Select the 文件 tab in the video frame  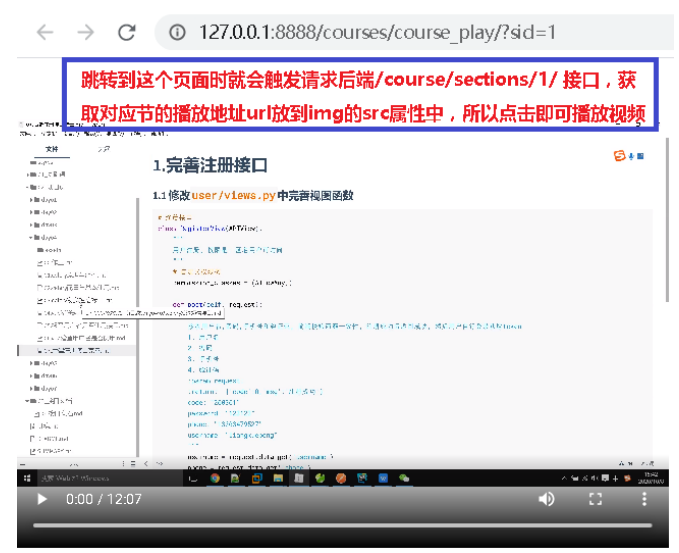(52, 149)
